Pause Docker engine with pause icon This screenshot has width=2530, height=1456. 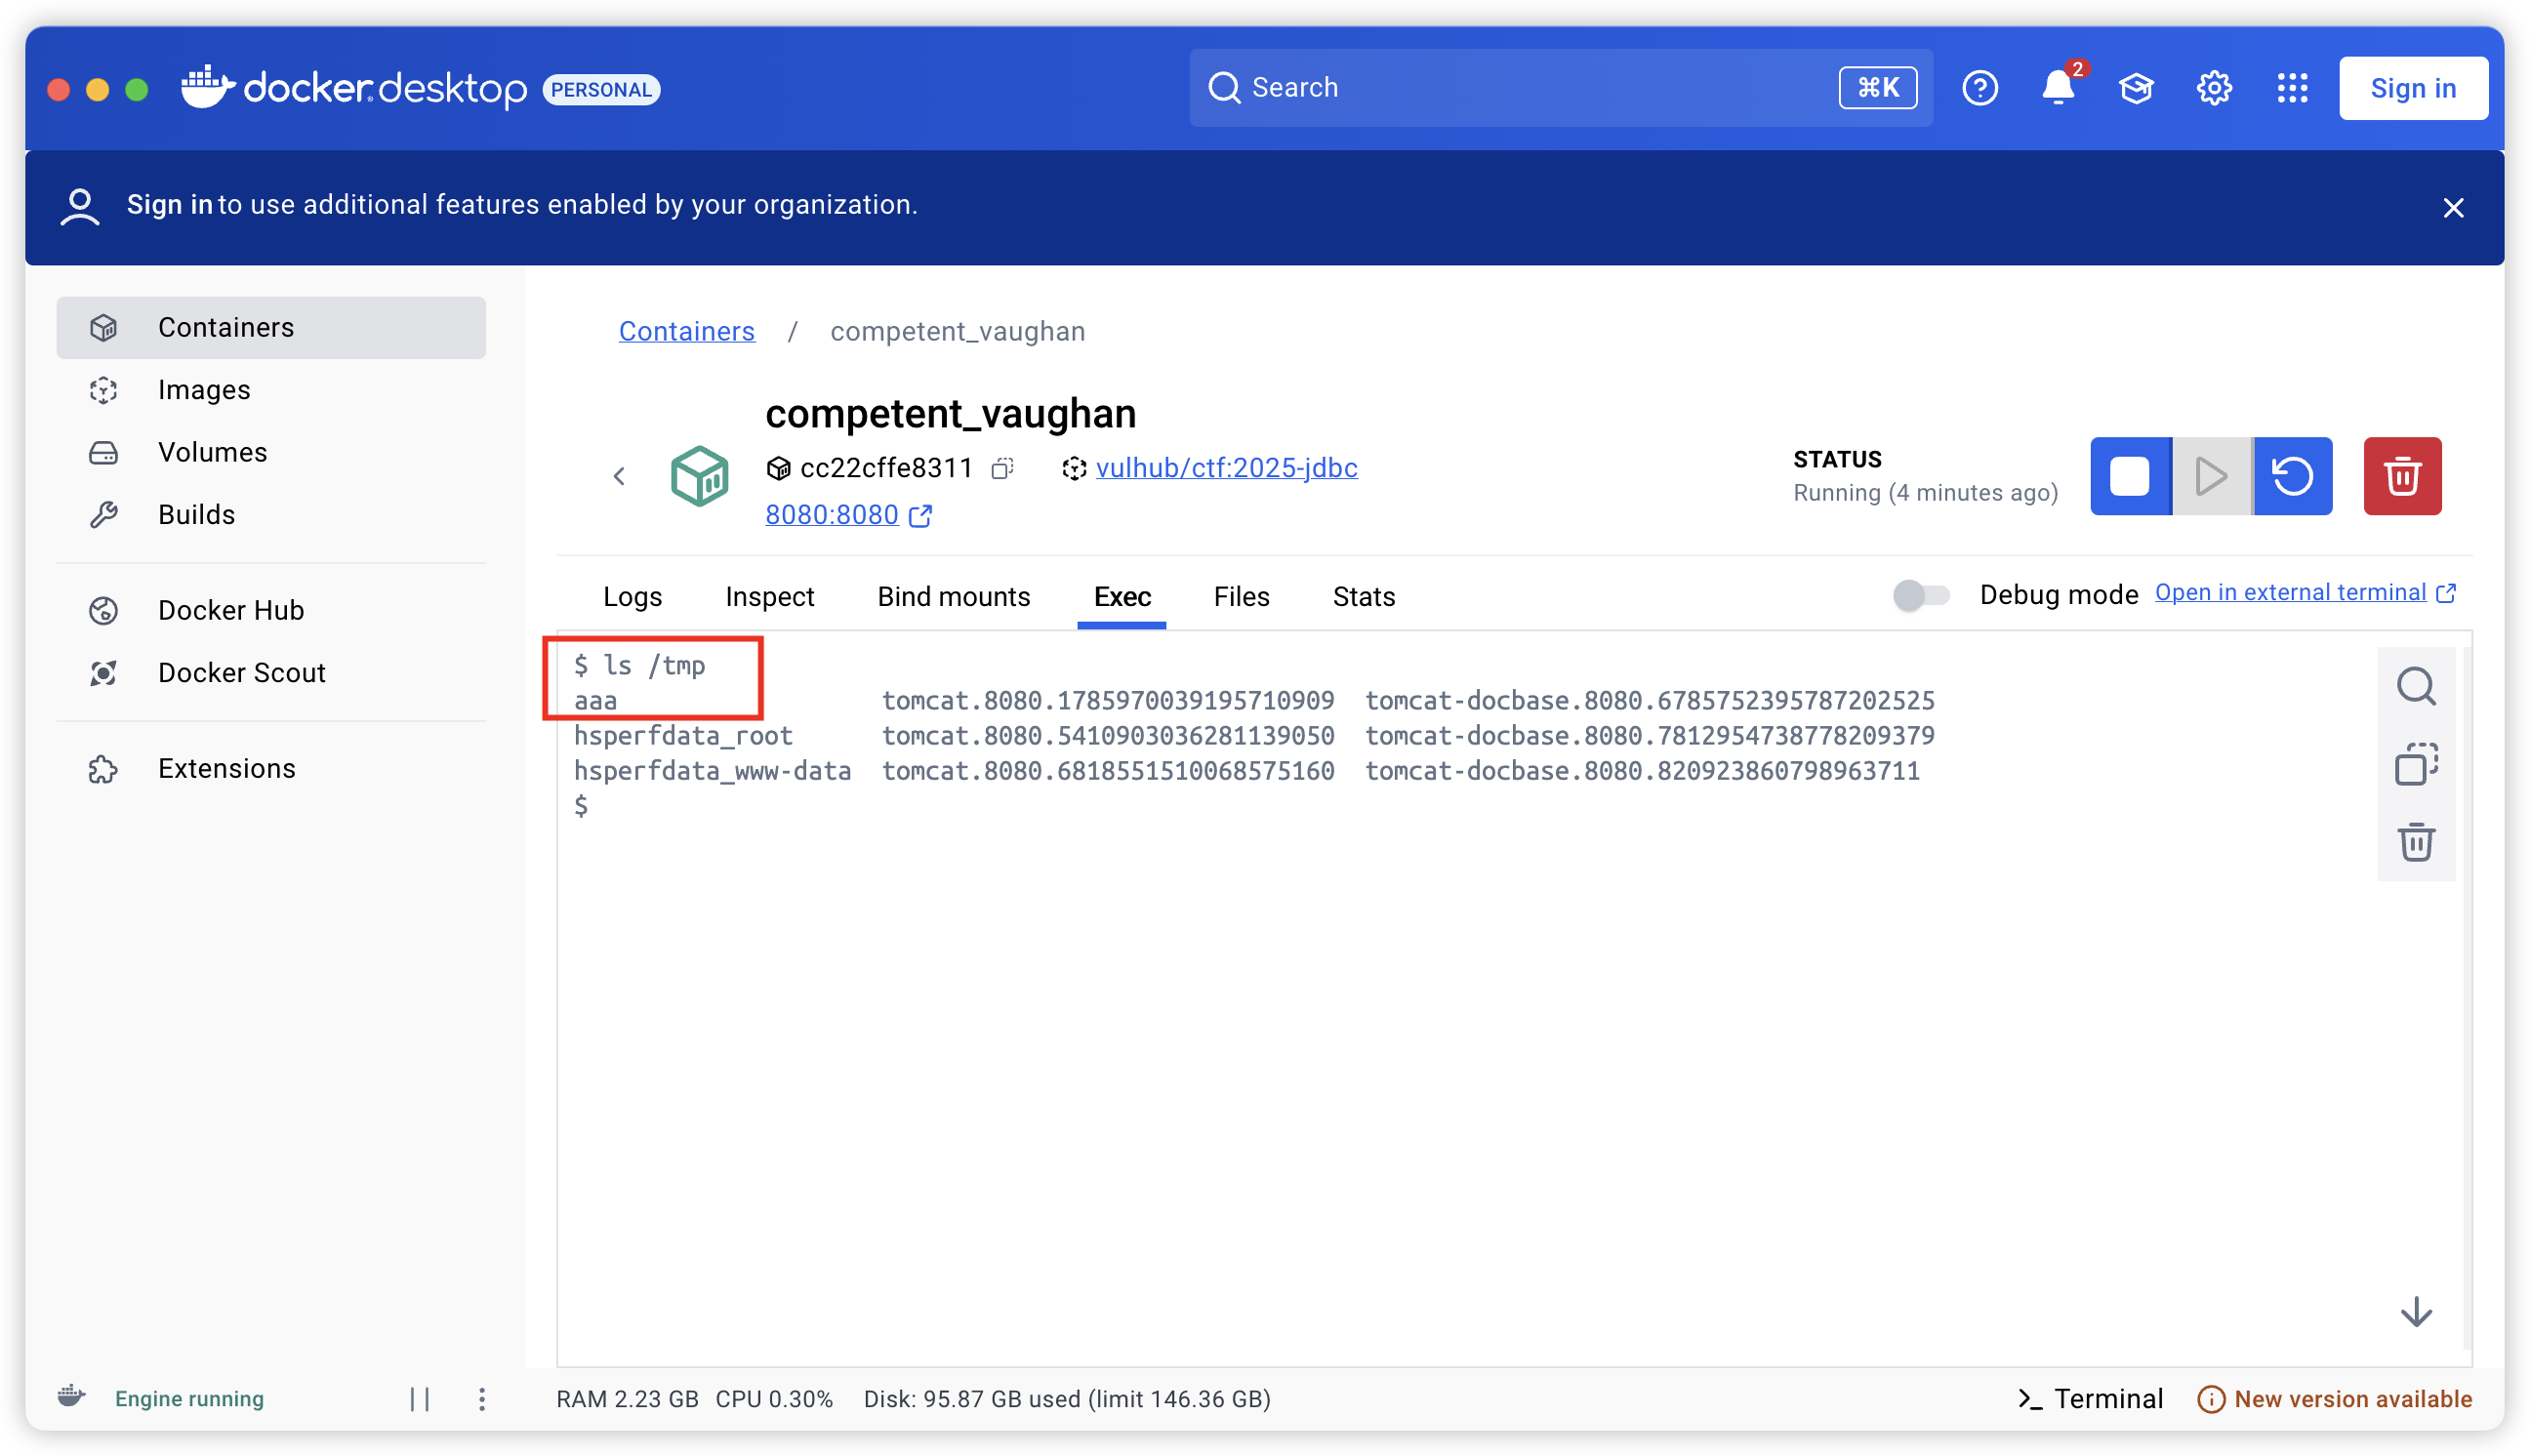(x=420, y=1399)
